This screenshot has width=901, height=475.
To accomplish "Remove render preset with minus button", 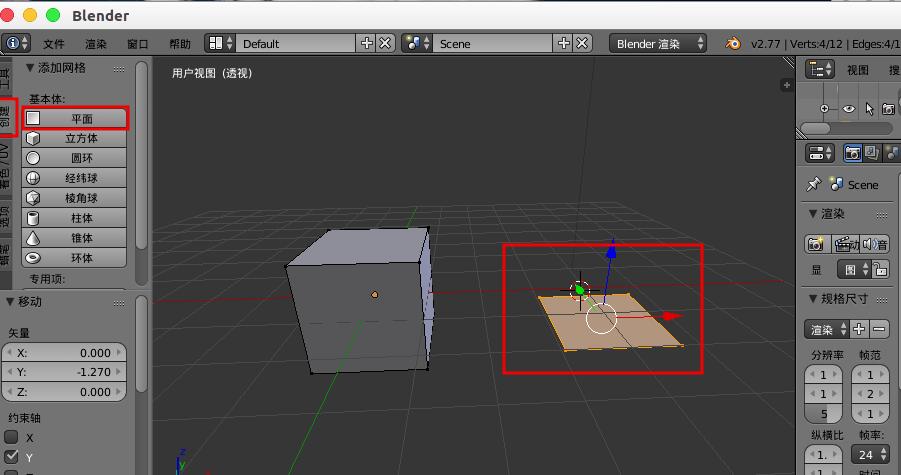I will tap(879, 330).
